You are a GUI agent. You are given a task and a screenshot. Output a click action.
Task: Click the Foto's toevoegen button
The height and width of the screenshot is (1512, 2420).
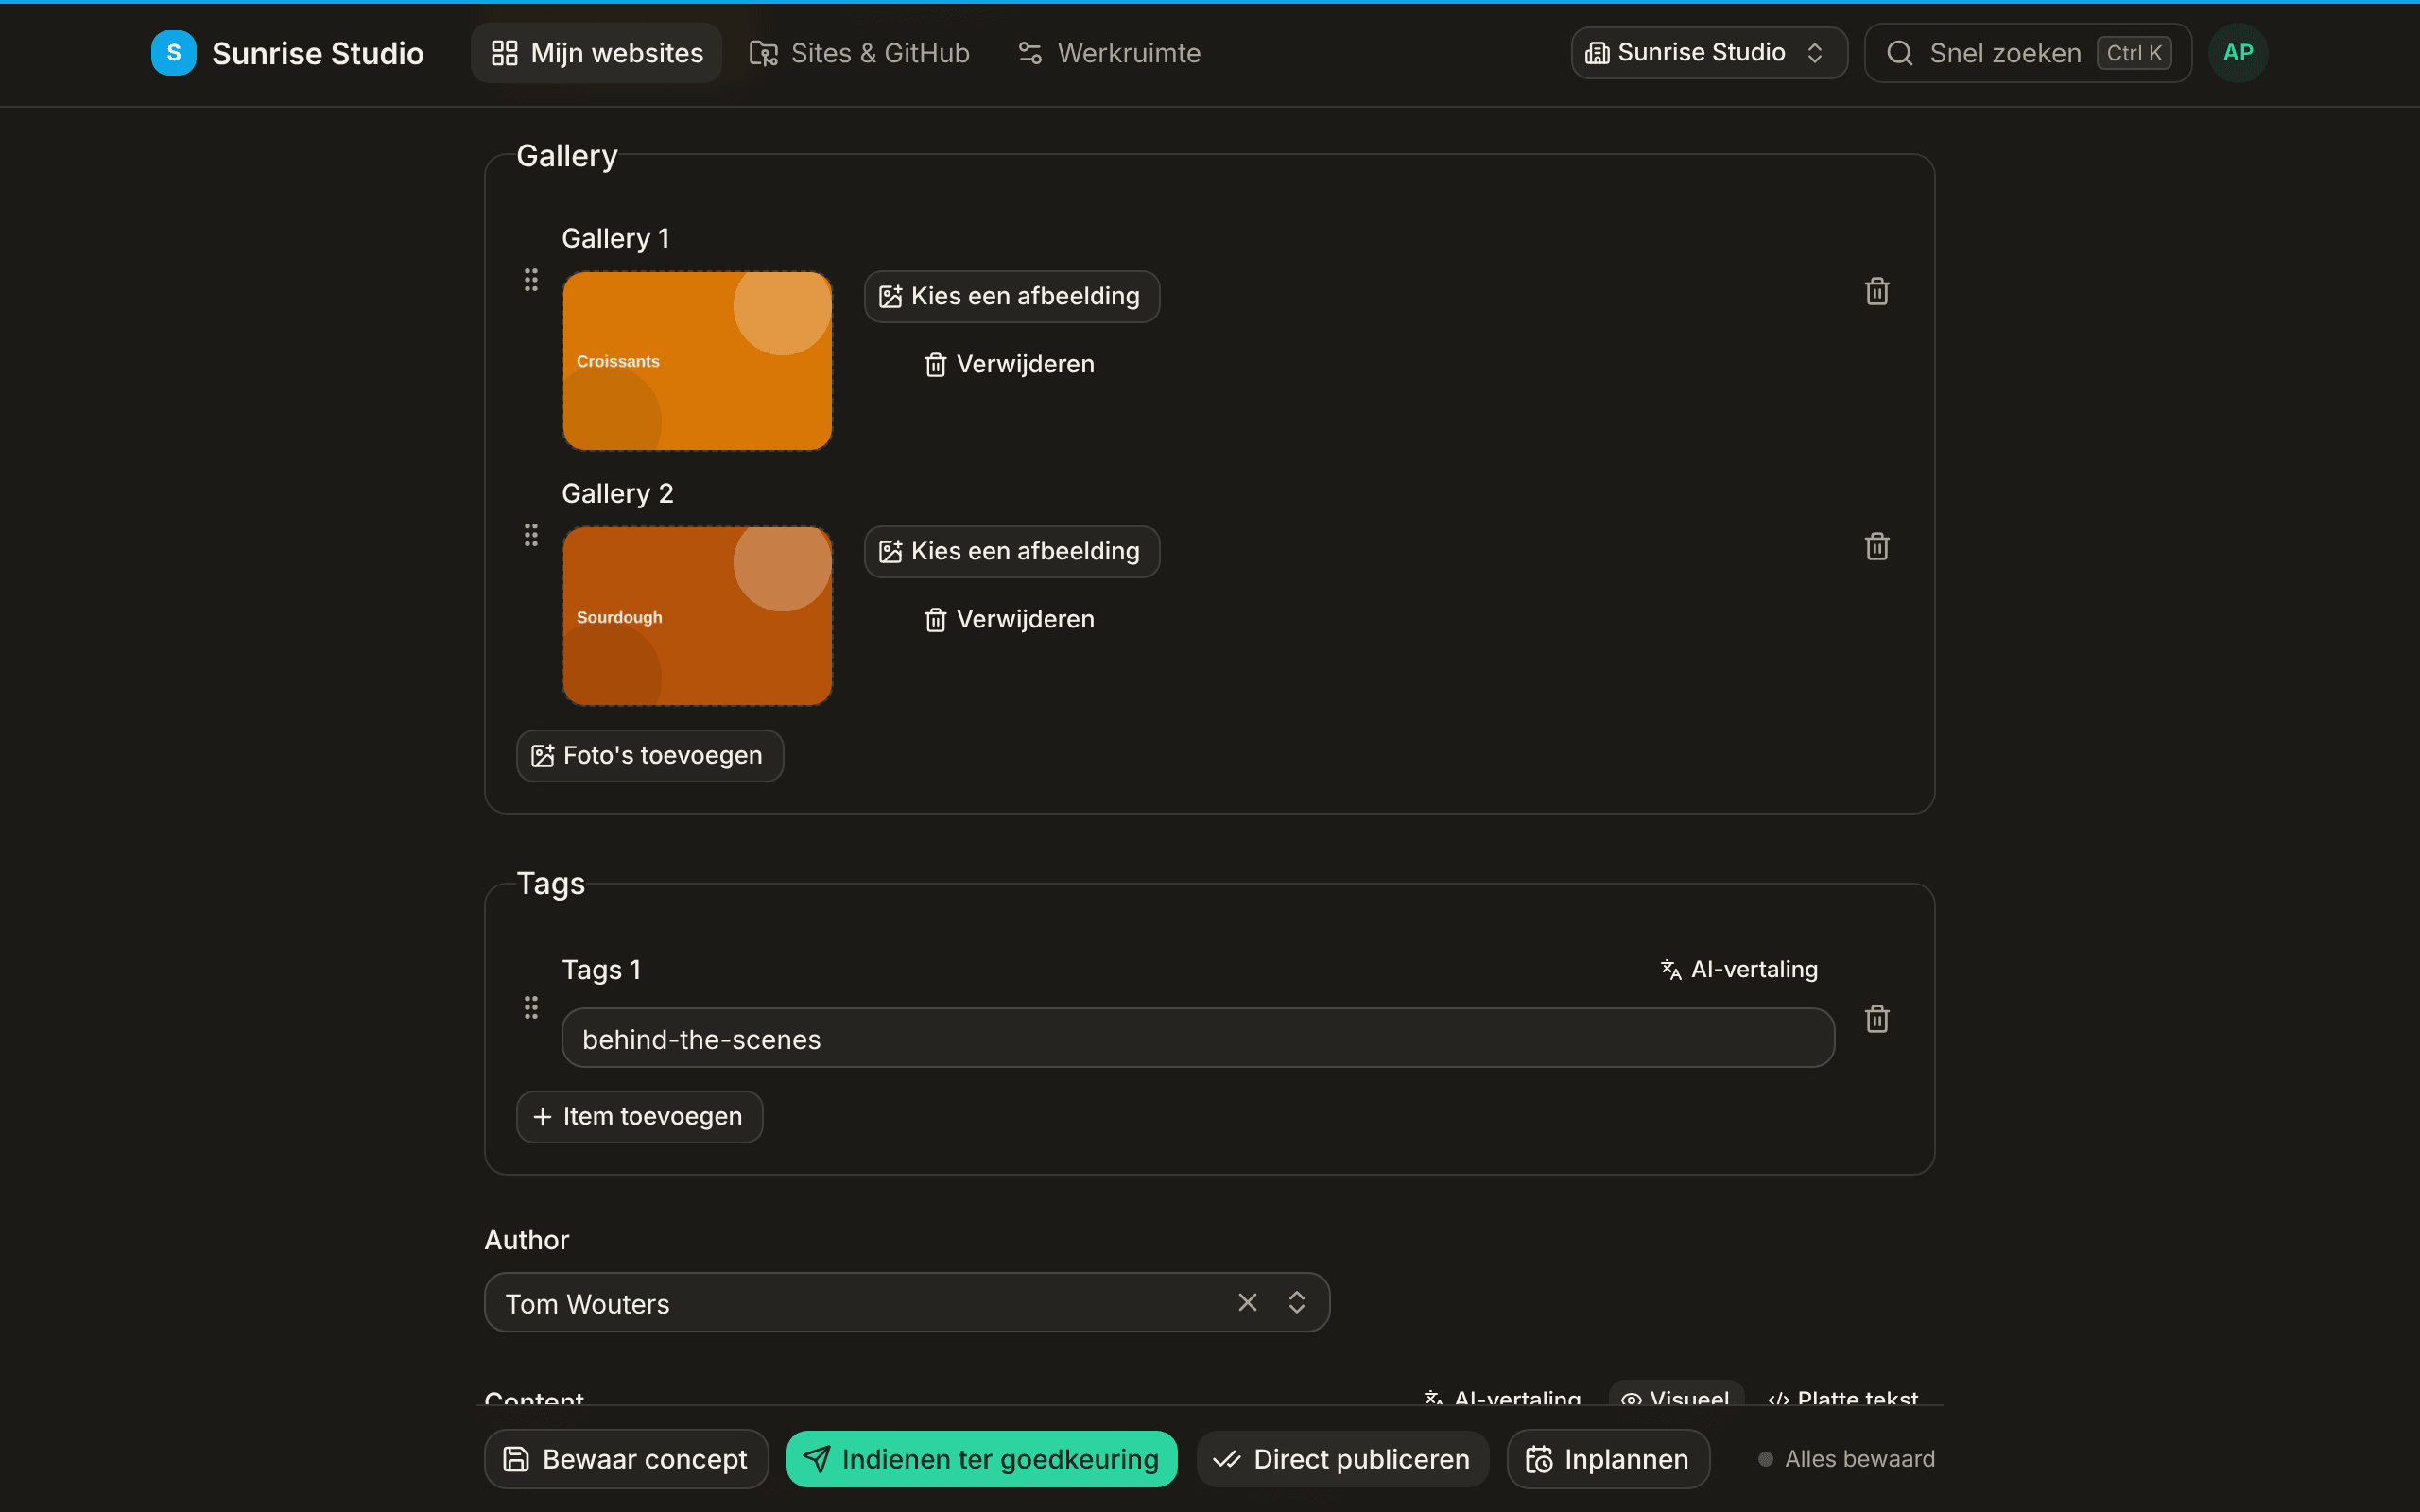tap(650, 756)
